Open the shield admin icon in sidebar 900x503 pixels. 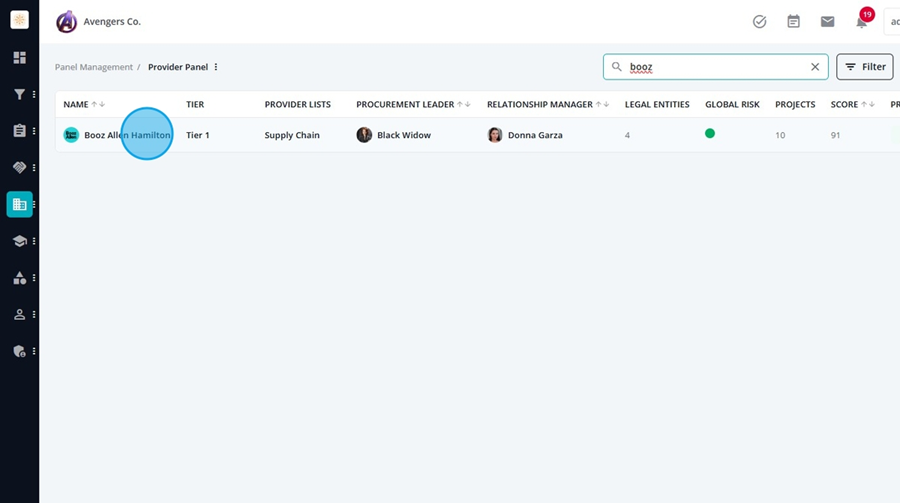point(20,351)
